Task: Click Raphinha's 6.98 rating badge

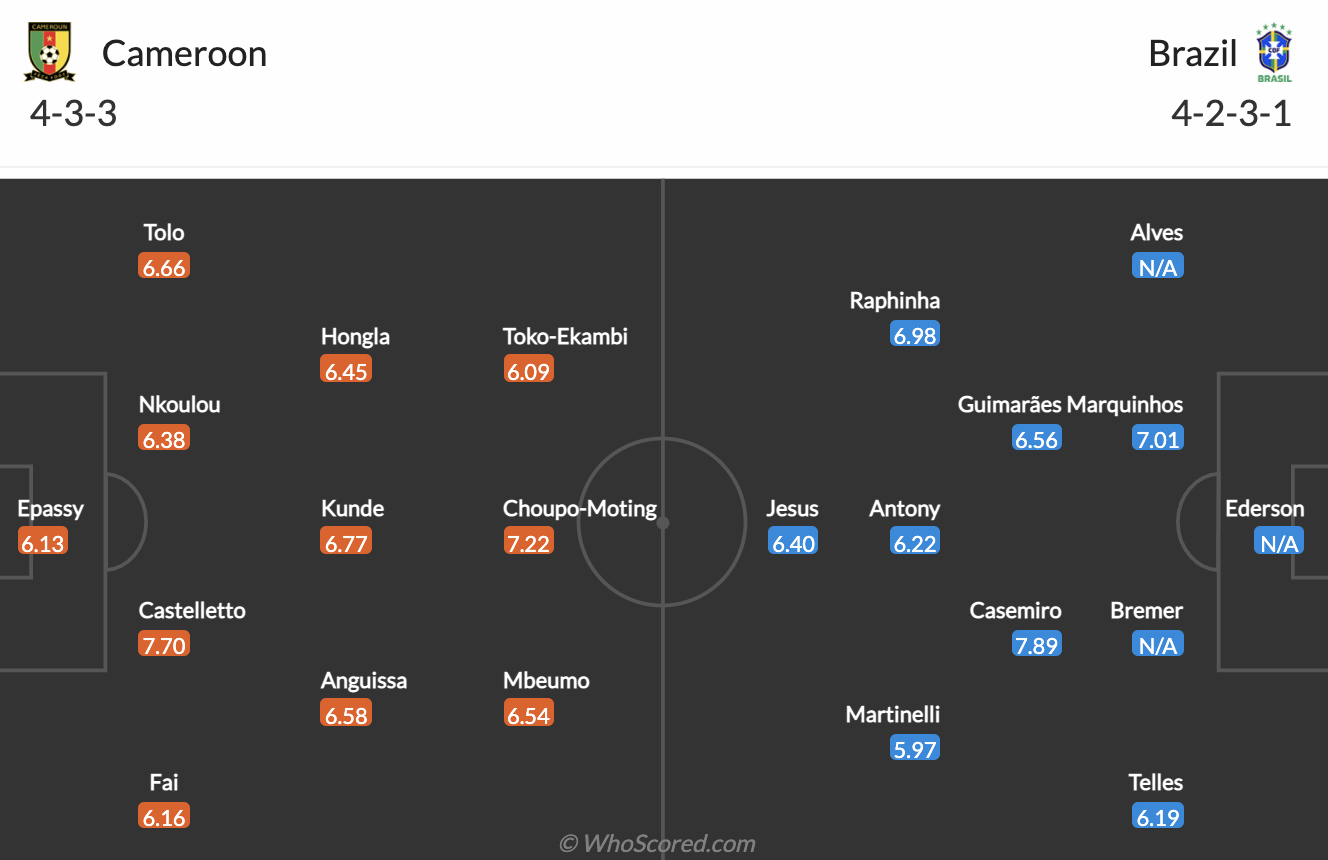Action: pos(913,334)
